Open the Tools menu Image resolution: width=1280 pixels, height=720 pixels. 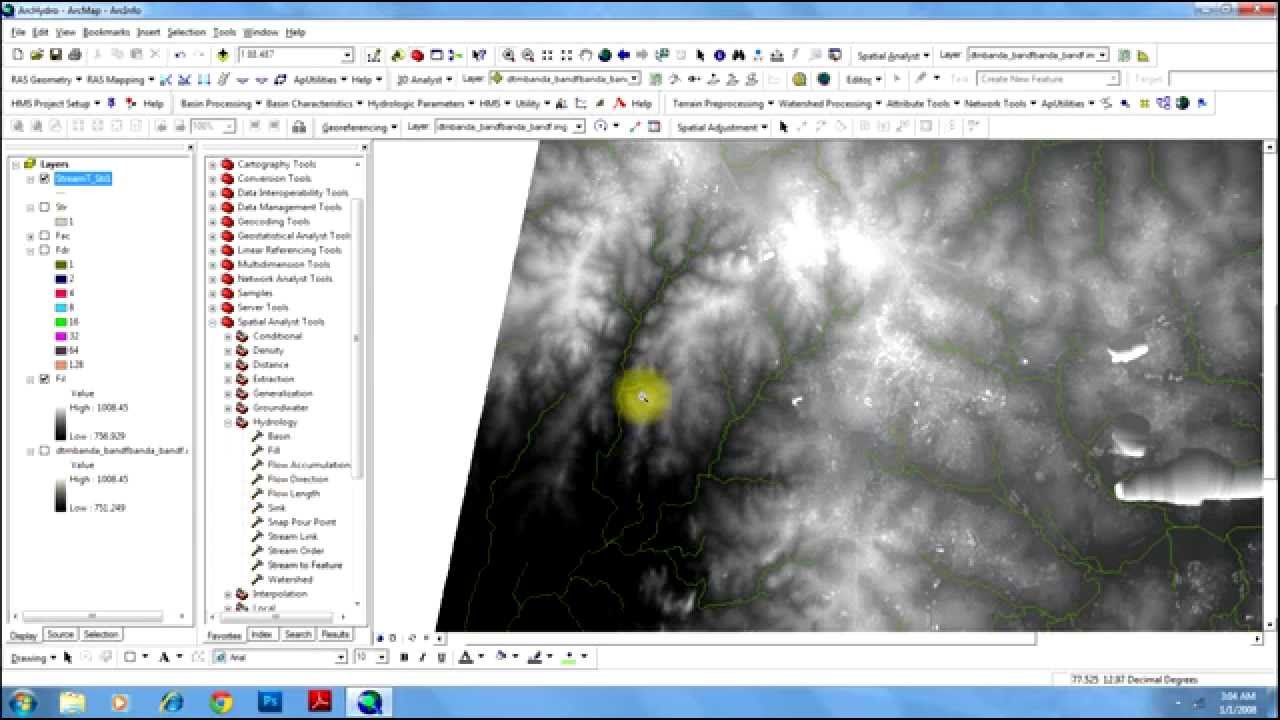225,32
